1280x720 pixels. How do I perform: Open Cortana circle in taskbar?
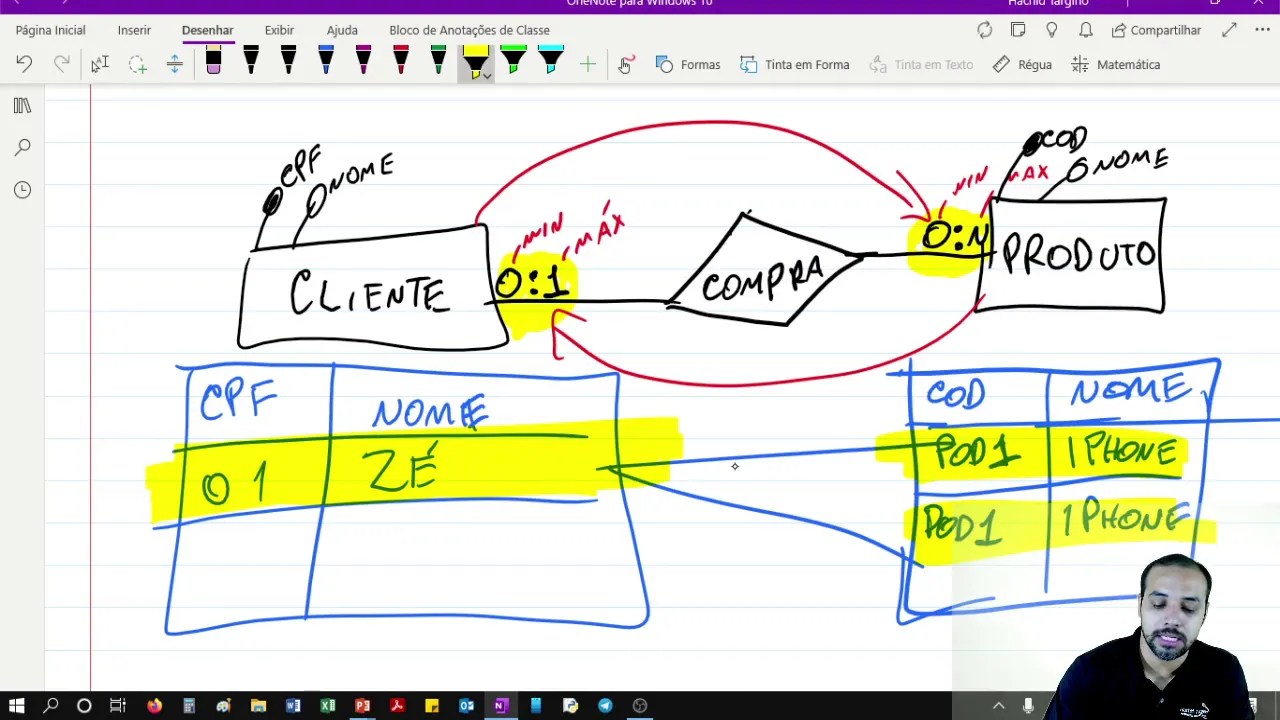point(84,706)
